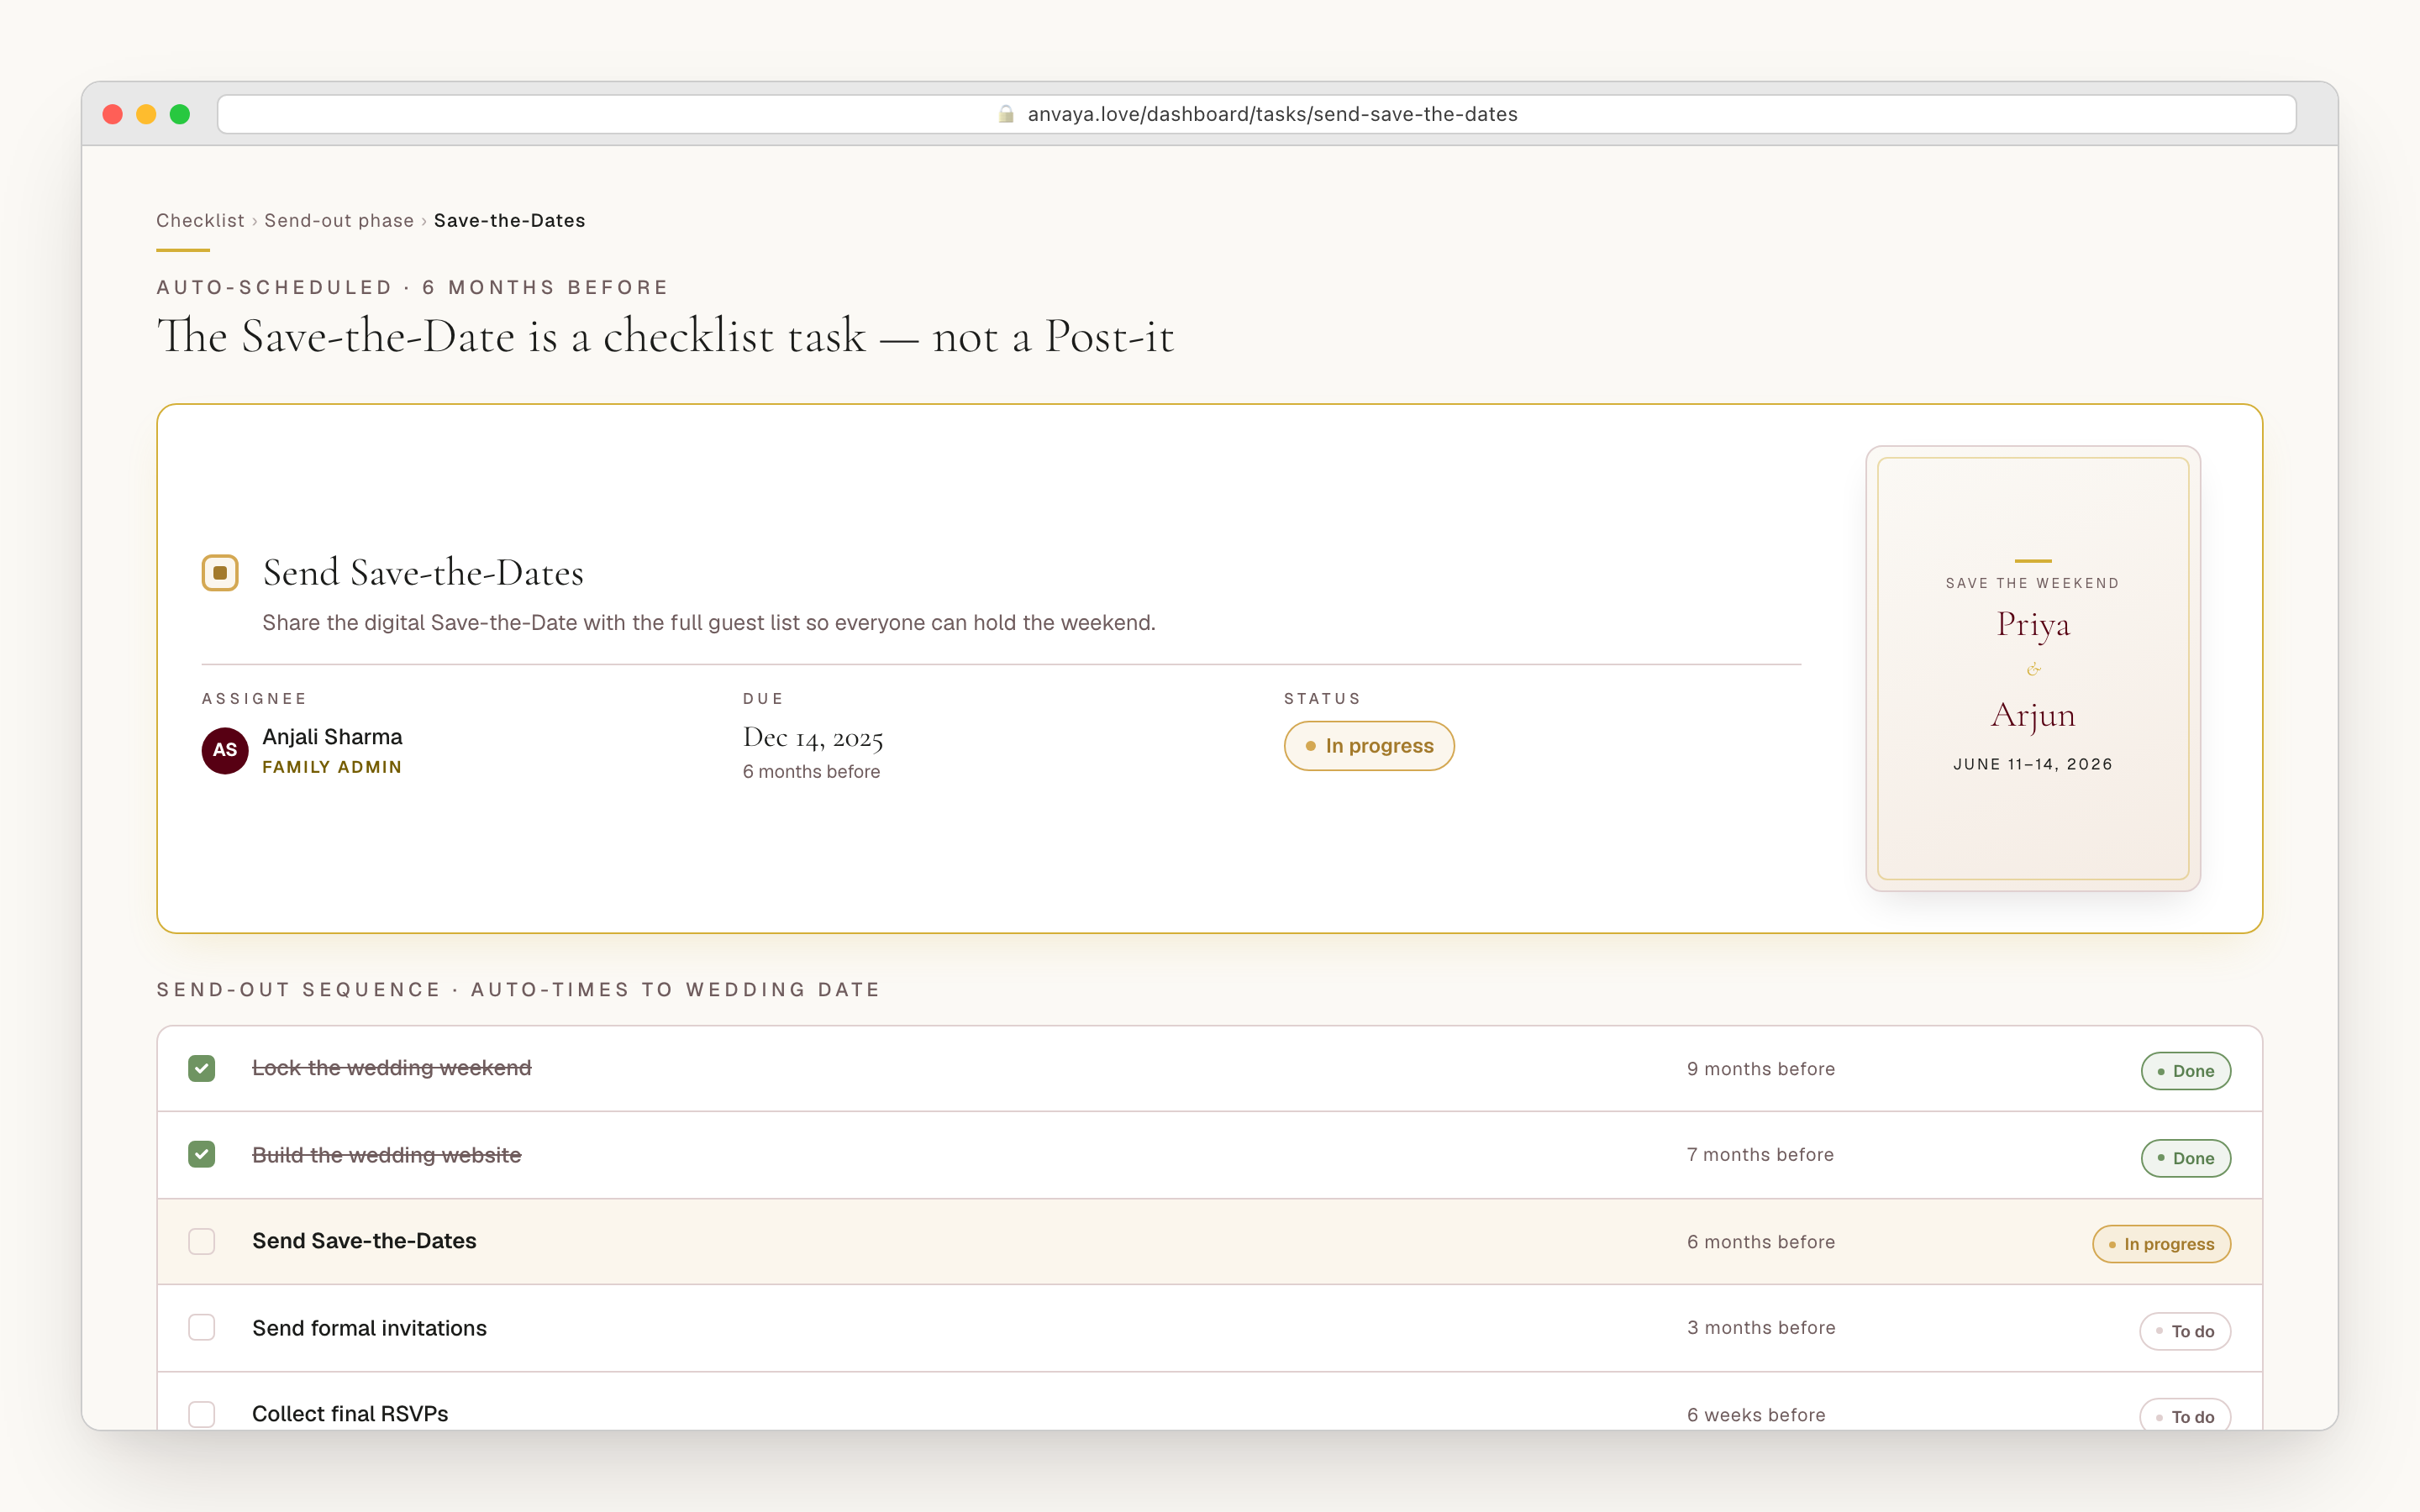Click the page headline about the Save-the-Date checklist task

[665, 336]
